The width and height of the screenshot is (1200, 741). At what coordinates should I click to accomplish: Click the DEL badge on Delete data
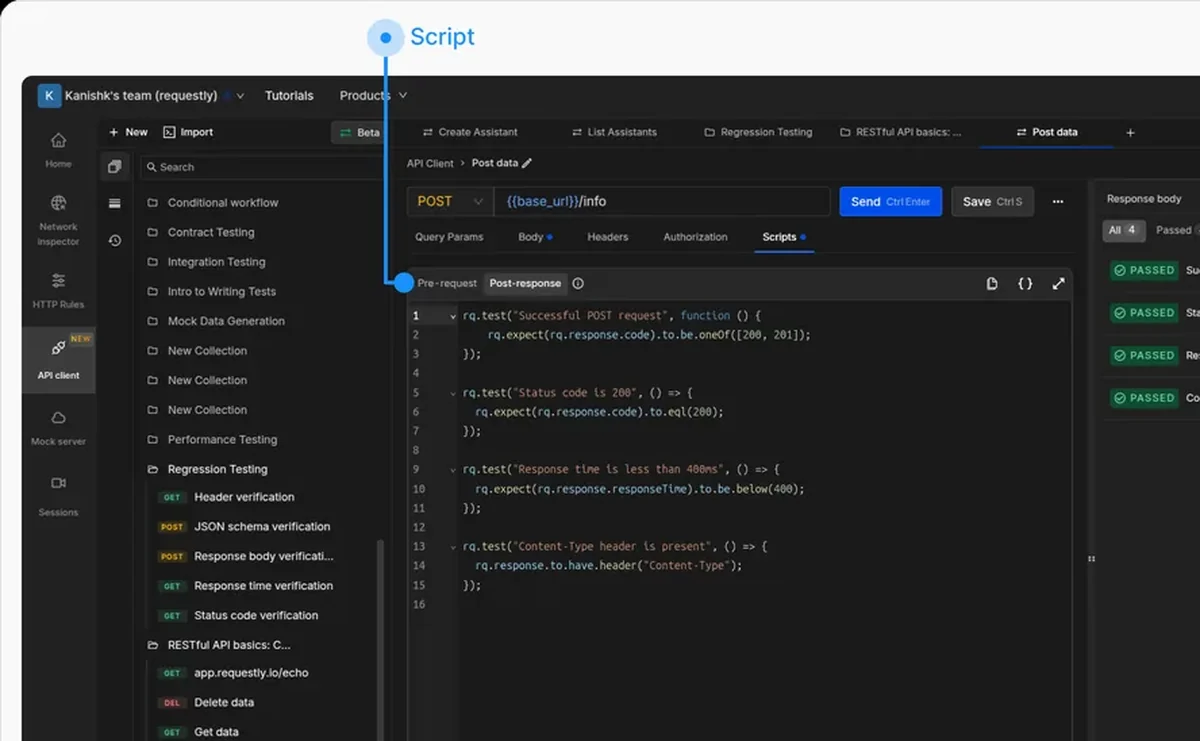[172, 703]
